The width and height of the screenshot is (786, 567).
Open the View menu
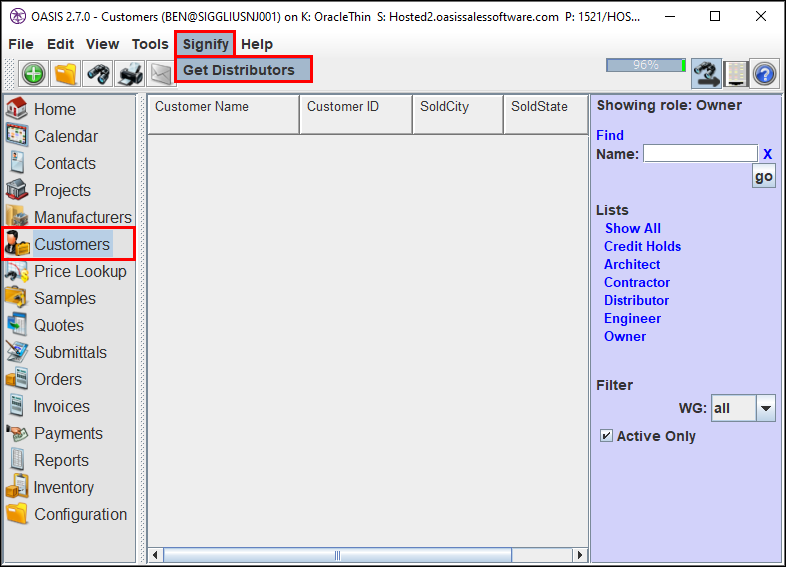pos(102,44)
